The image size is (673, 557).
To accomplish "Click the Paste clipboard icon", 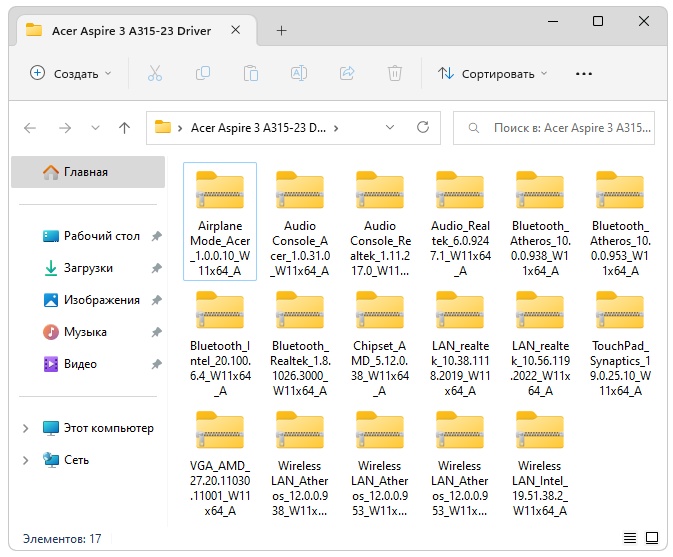I will point(250,73).
